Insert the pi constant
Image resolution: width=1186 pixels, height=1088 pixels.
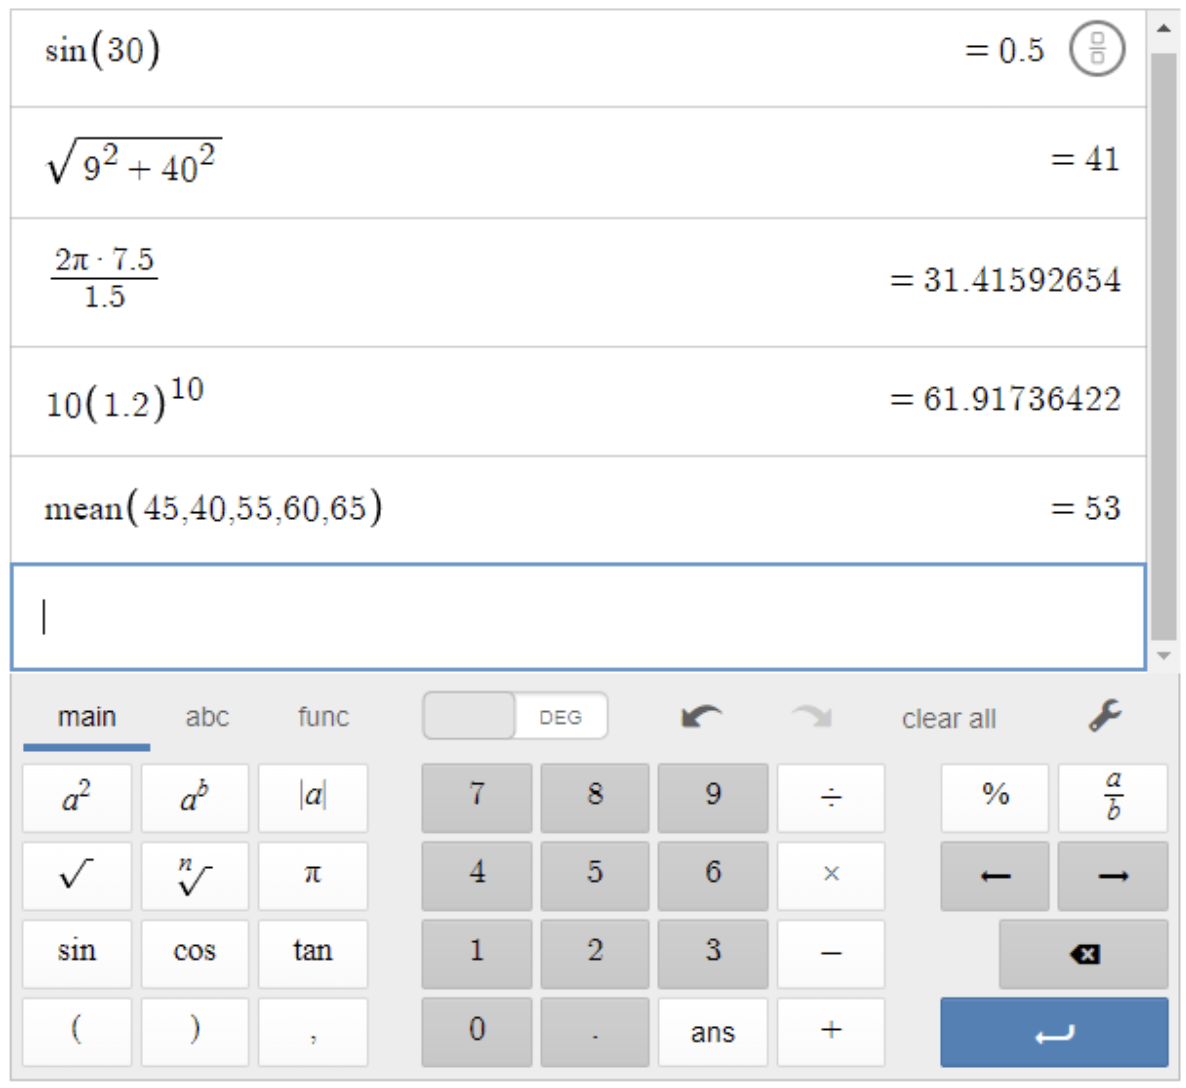click(313, 876)
